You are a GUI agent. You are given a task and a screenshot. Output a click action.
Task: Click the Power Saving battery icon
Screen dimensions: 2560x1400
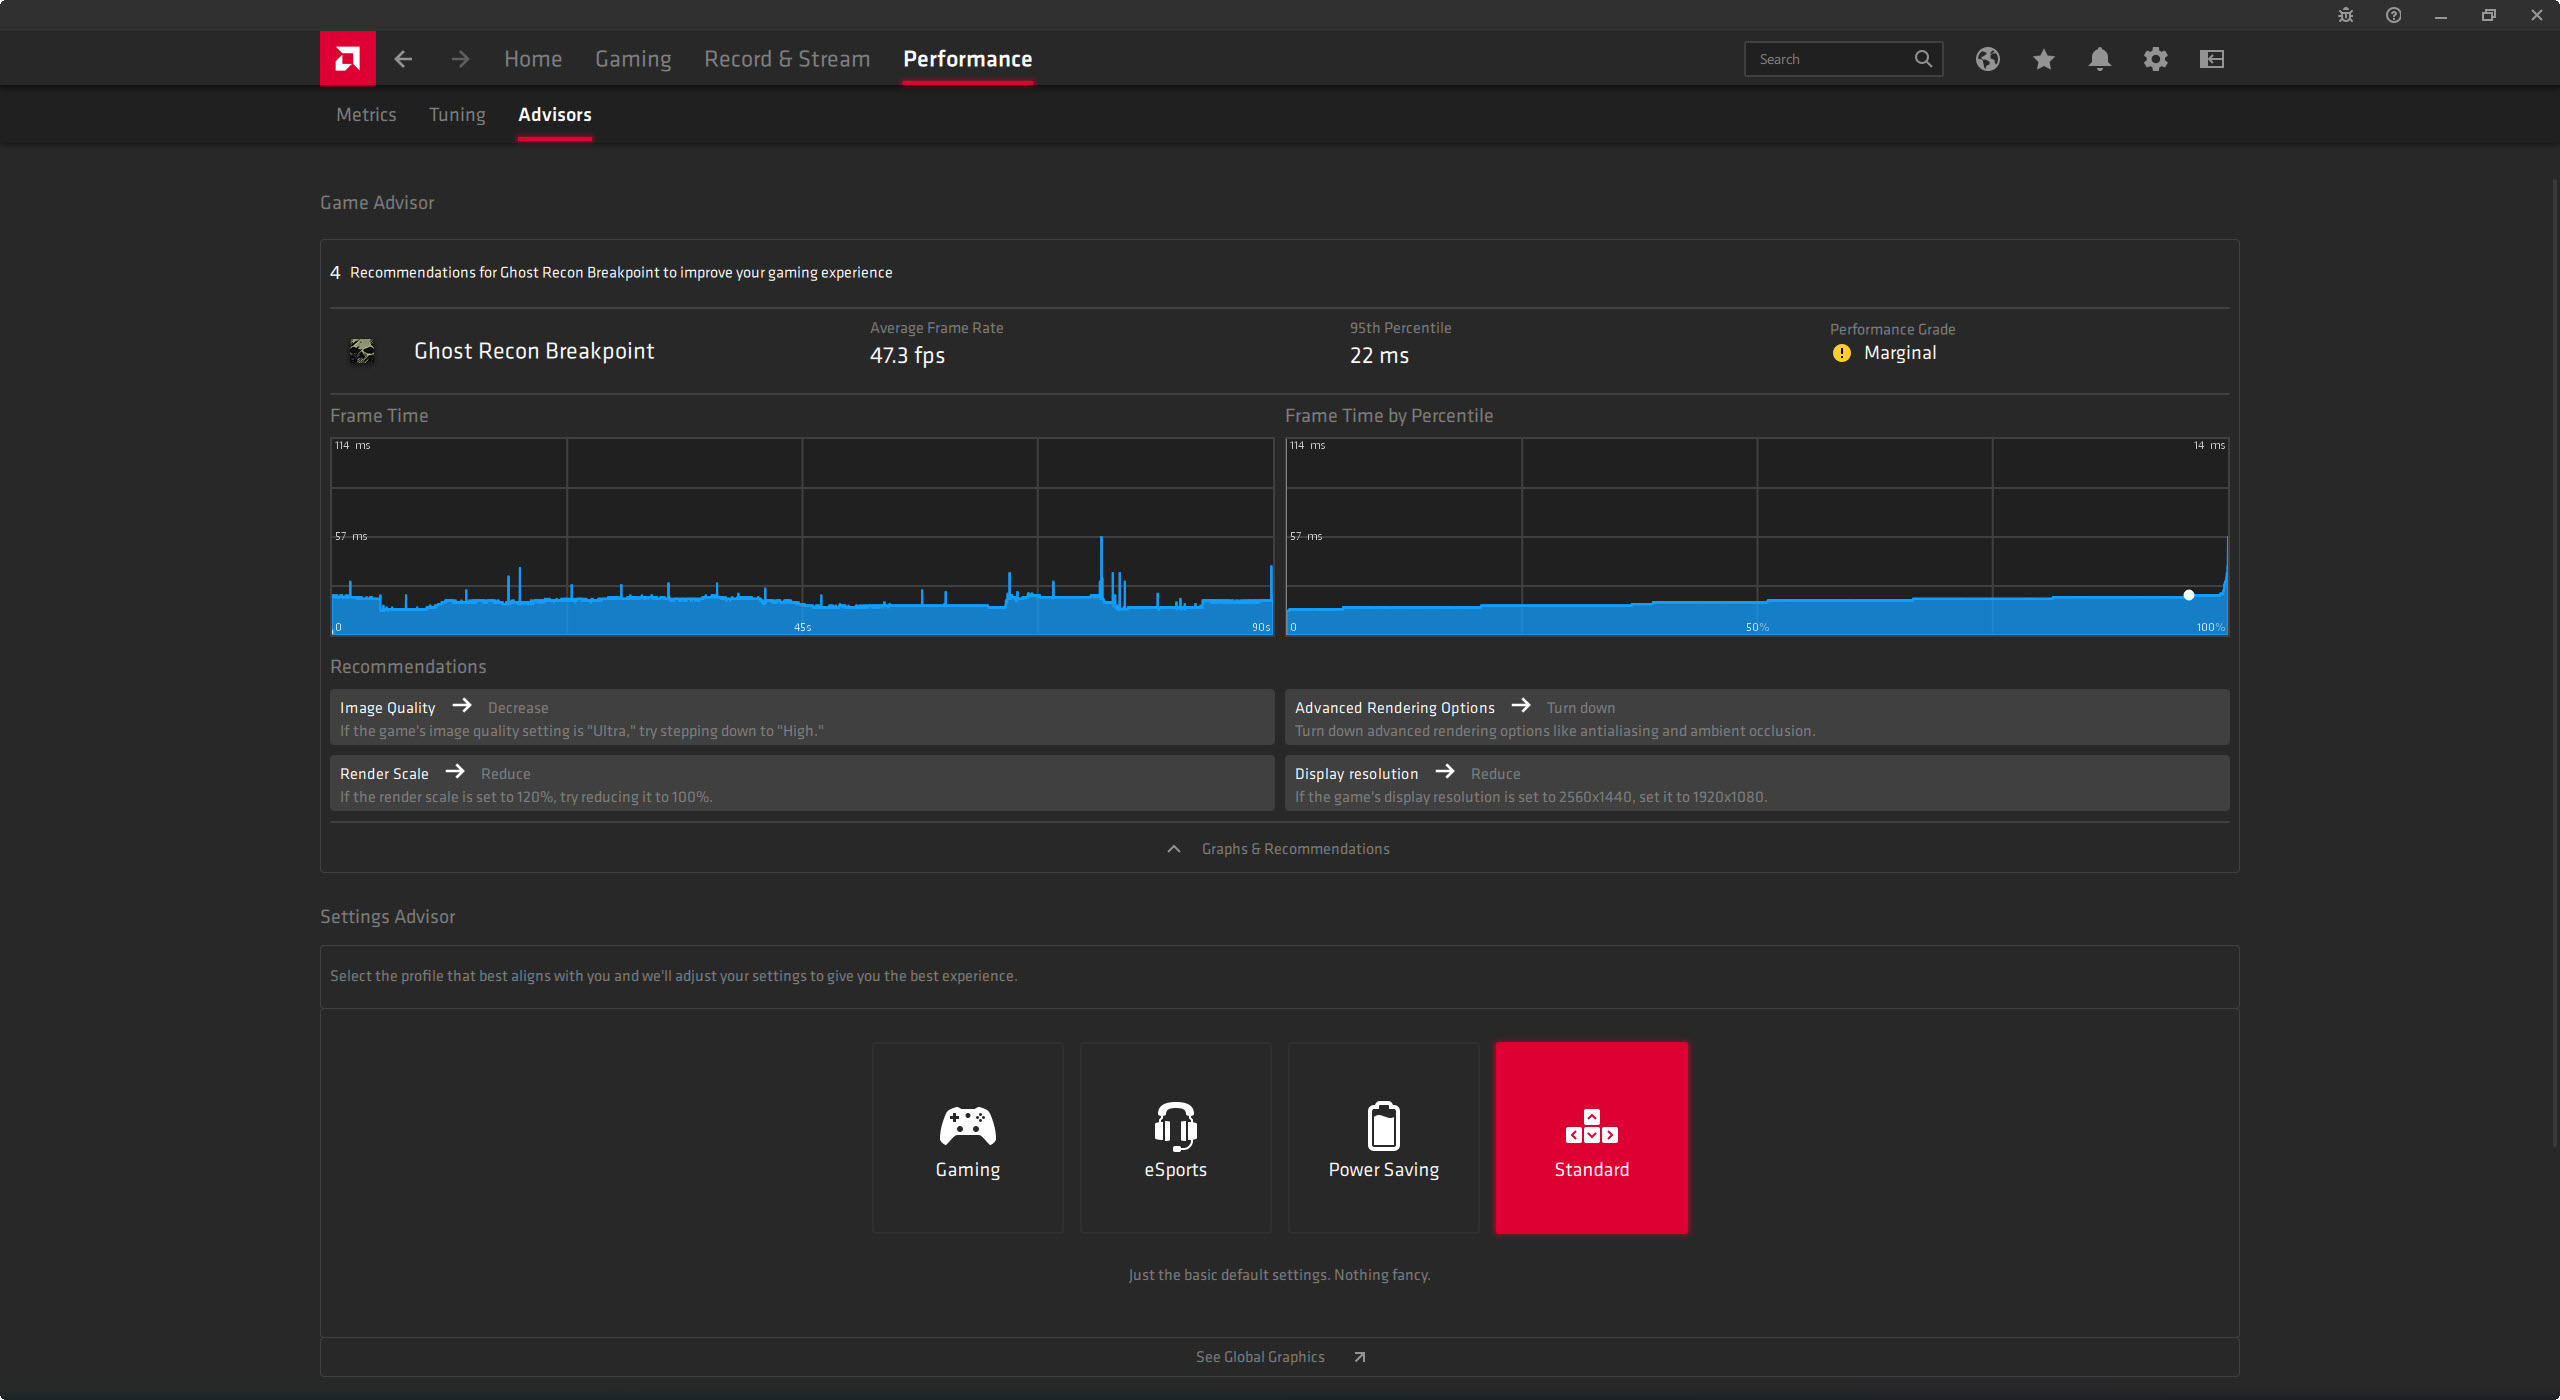pyautogui.click(x=1384, y=1126)
